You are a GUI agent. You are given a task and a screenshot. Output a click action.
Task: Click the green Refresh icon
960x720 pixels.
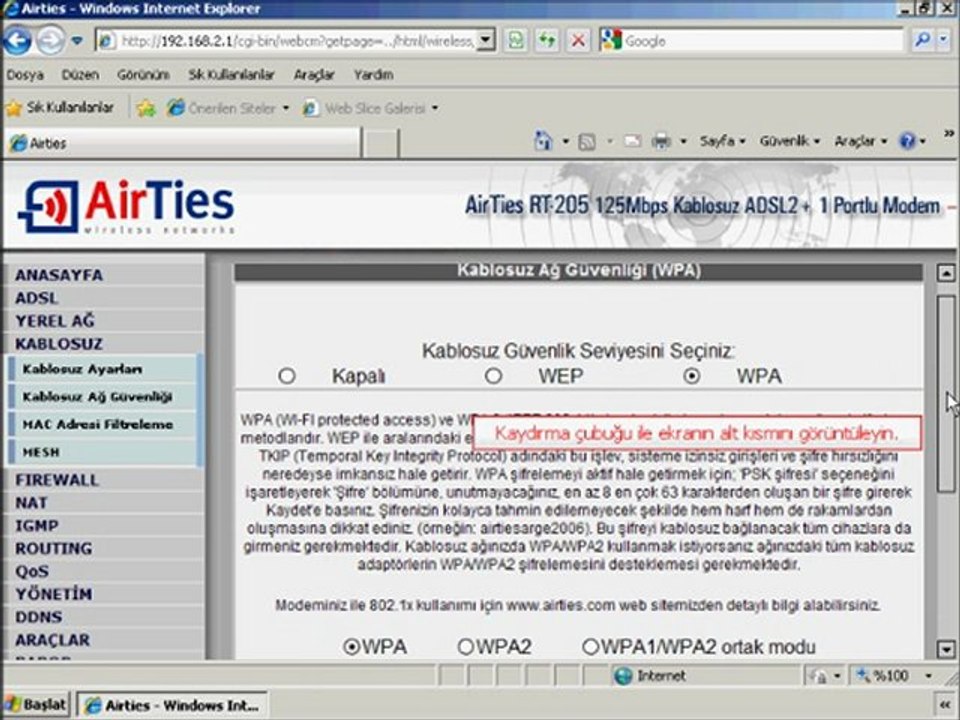coord(547,41)
